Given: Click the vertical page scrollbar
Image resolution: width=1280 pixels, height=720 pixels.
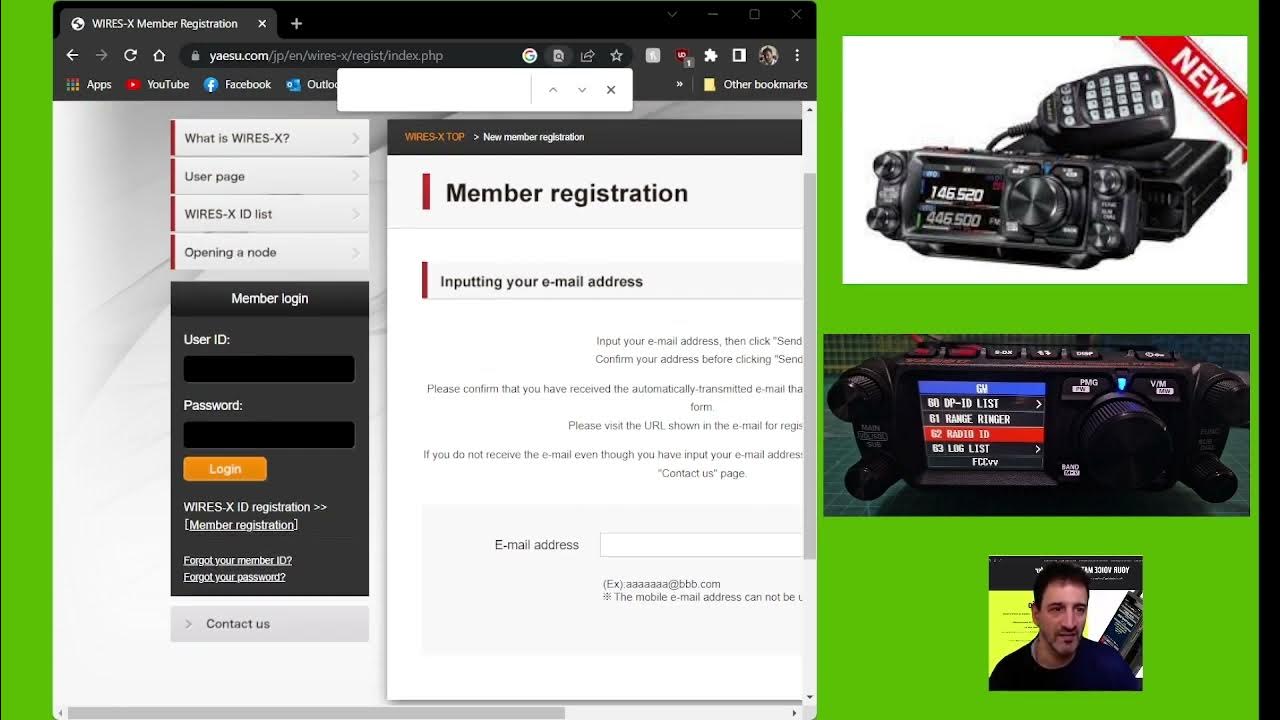Looking at the screenshot, I should (810, 365).
